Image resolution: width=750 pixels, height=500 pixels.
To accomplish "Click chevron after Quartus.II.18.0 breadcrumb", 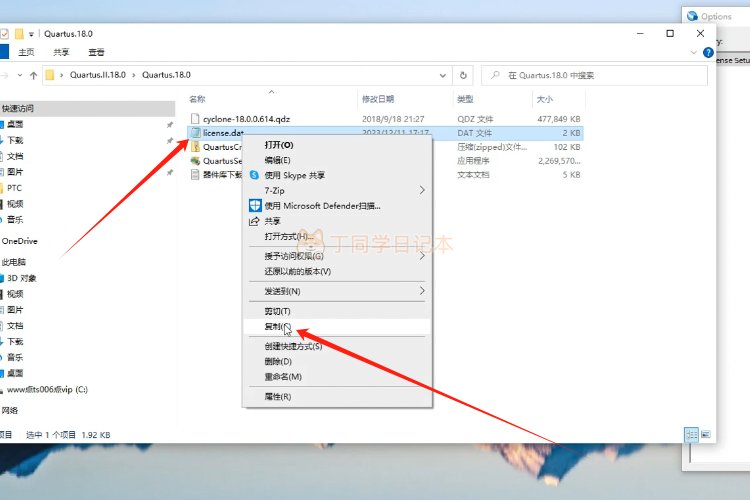I will (133, 75).
